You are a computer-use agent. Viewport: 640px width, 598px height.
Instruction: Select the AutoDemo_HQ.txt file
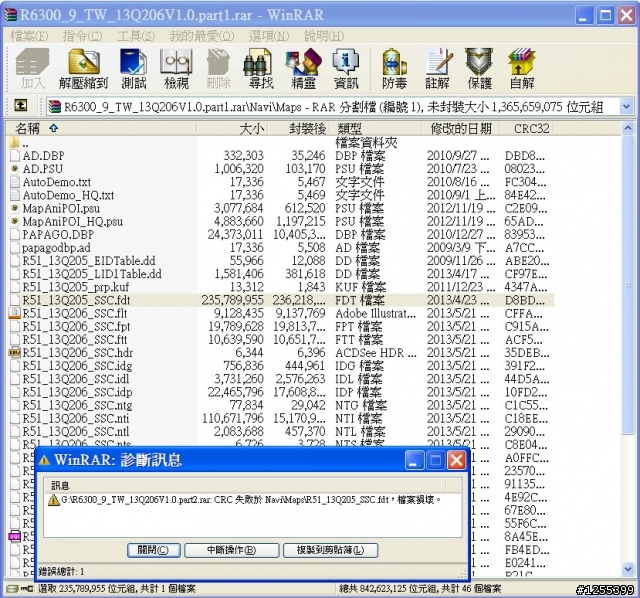(68, 195)
